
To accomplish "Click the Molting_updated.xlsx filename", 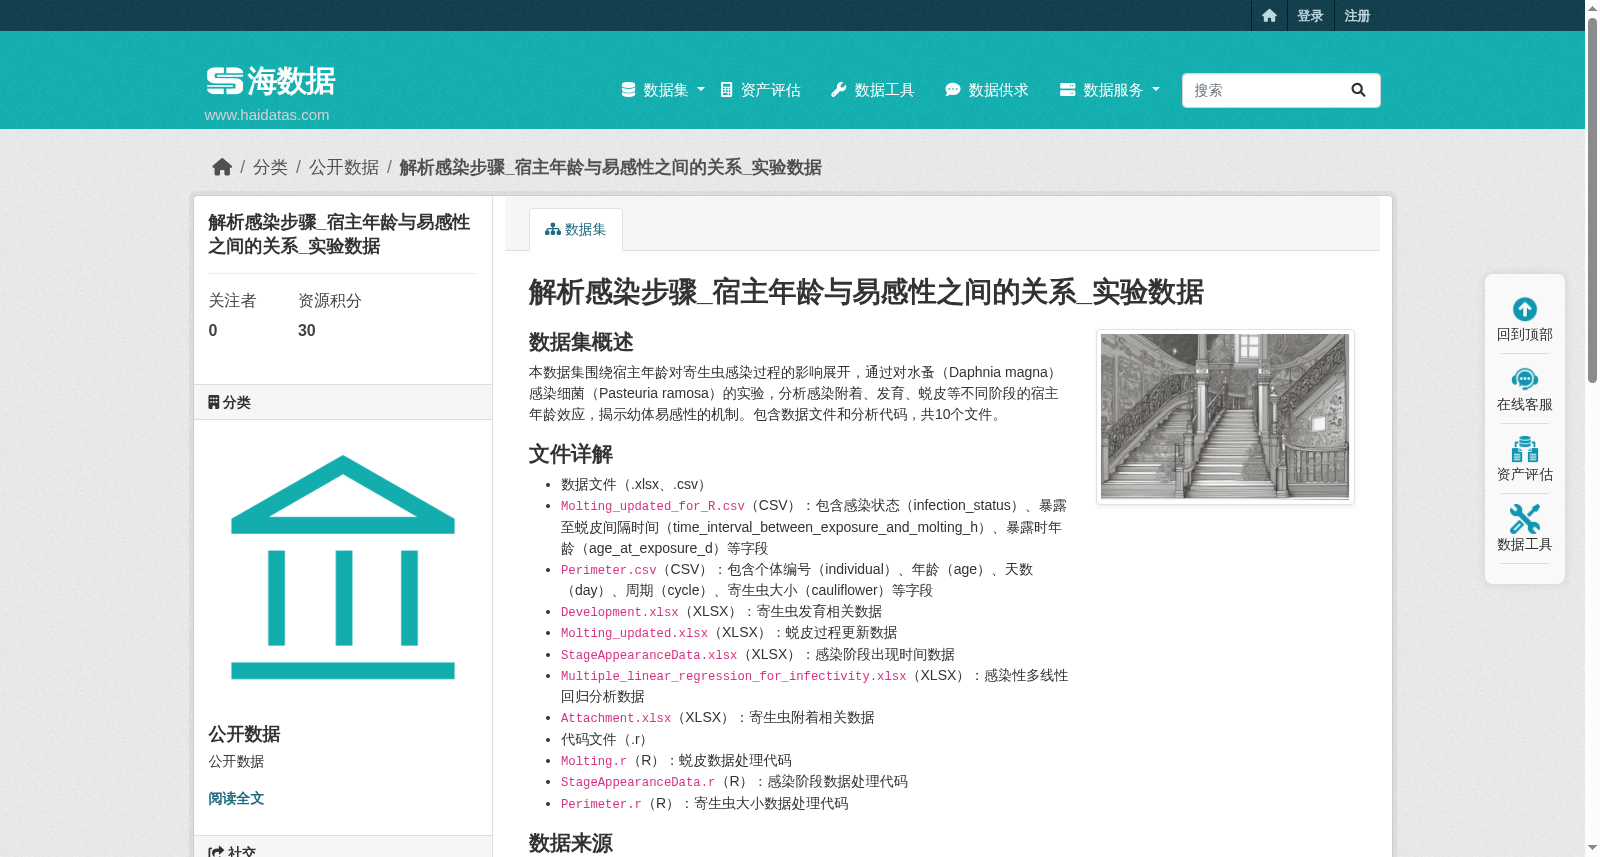I will point(634,633).
